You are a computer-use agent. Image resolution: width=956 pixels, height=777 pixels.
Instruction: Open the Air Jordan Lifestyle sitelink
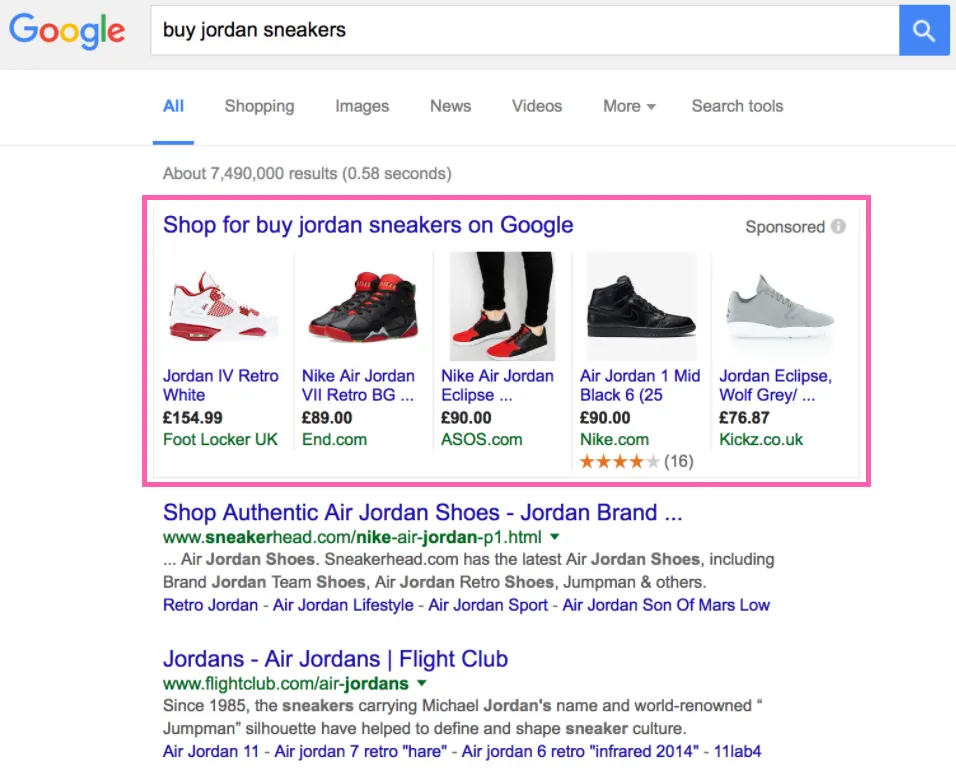click(343, 605)
